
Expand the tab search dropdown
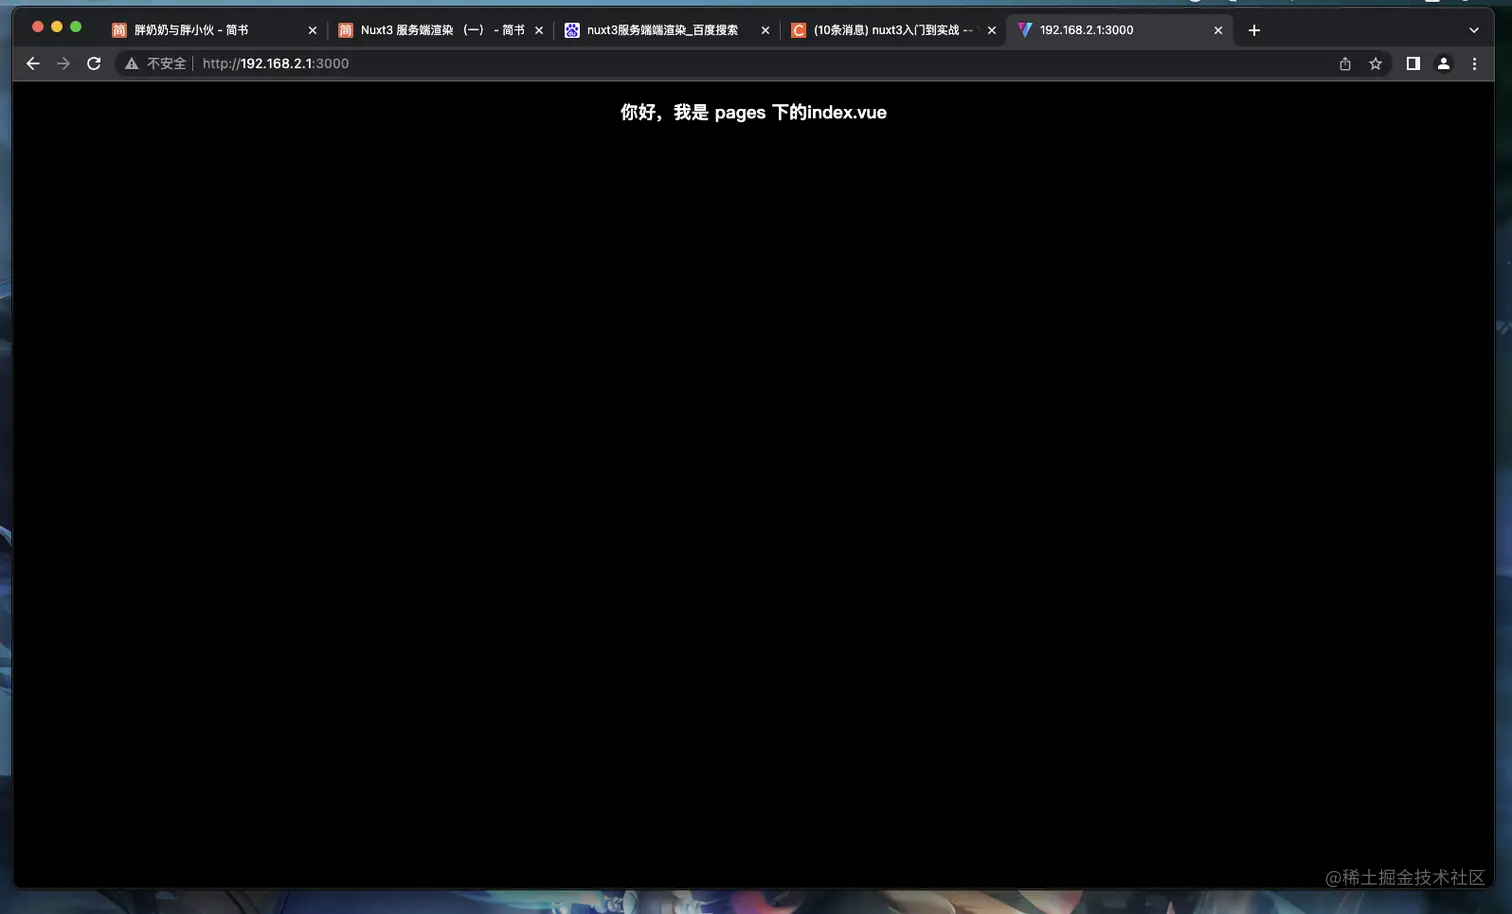point(1474,30)
